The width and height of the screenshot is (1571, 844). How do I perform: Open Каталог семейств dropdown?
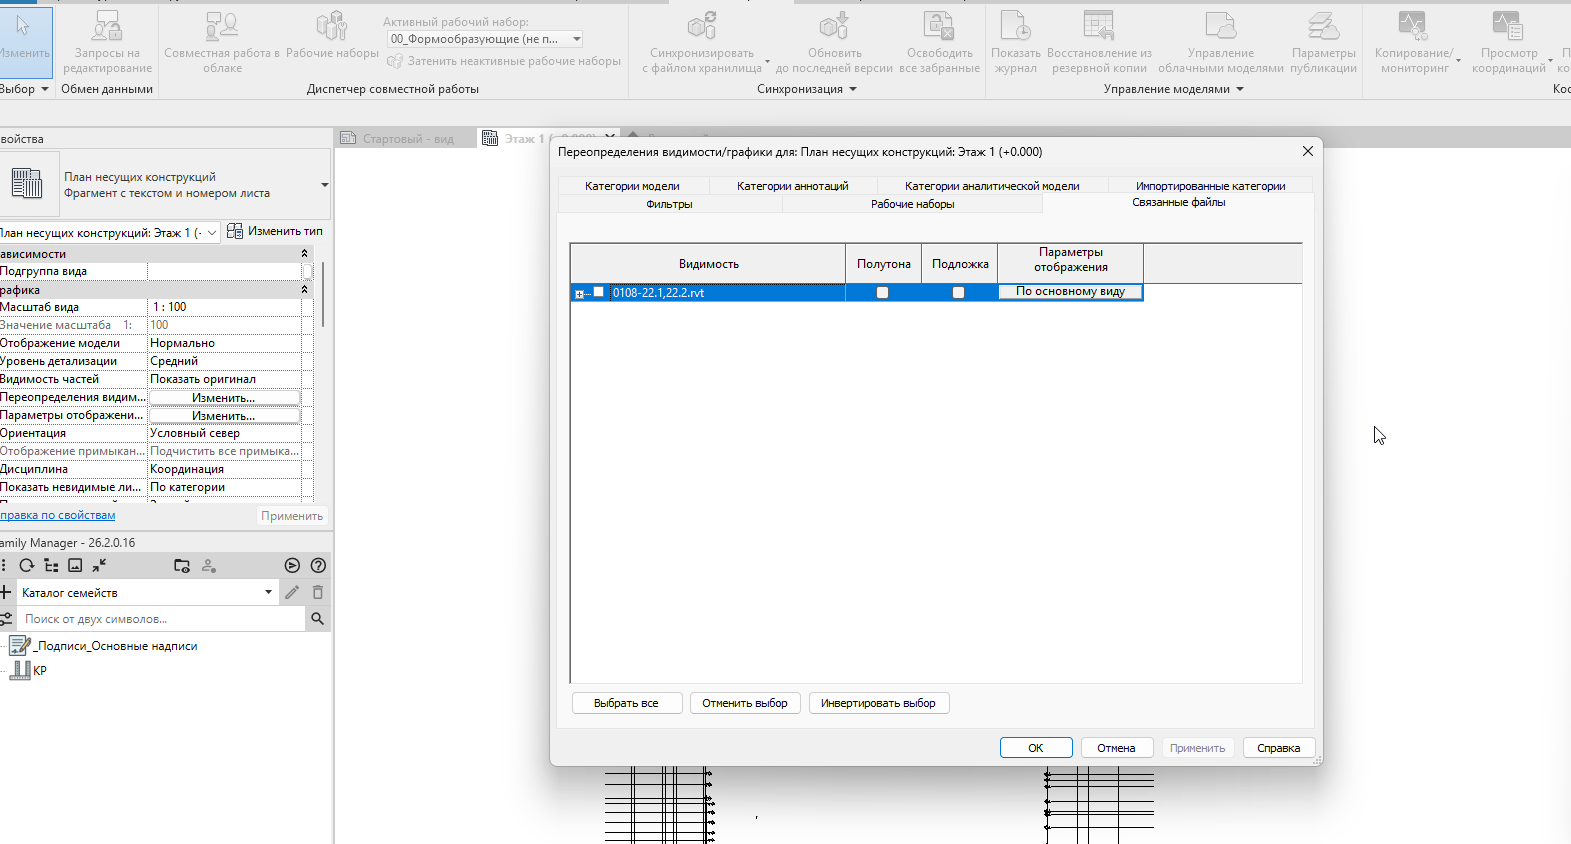(147, 592)
